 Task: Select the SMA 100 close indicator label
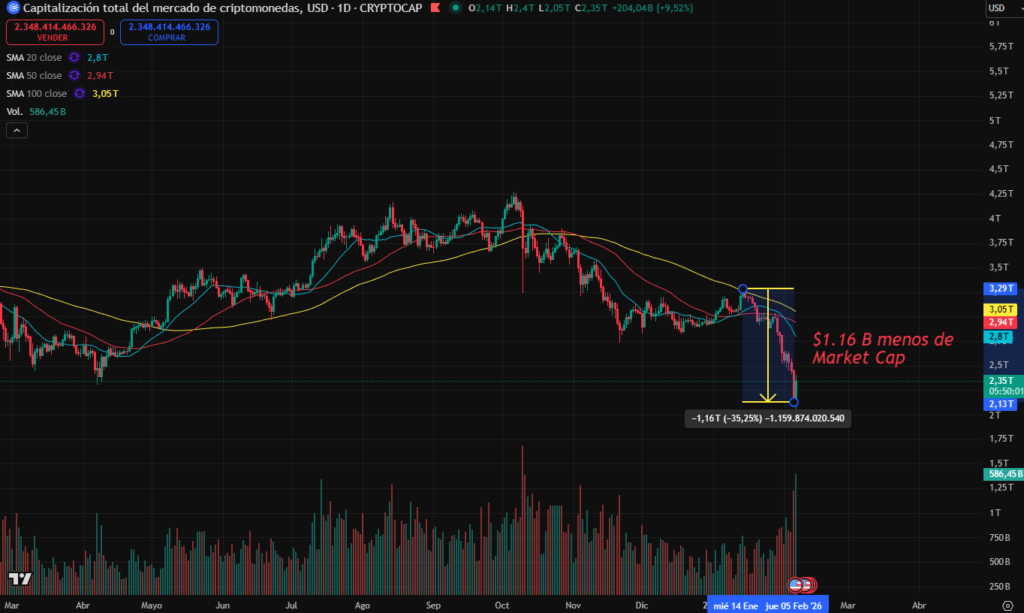click(35, 93)
